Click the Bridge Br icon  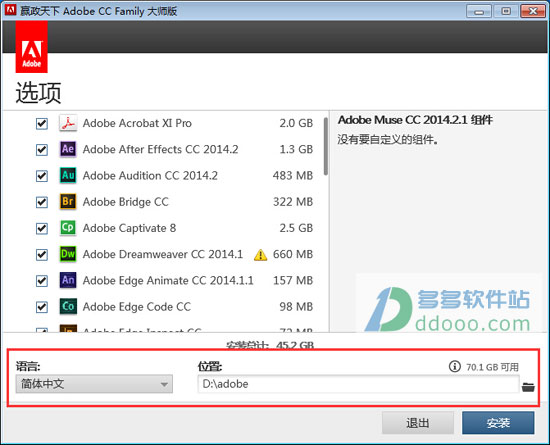[x=68, y=202]
